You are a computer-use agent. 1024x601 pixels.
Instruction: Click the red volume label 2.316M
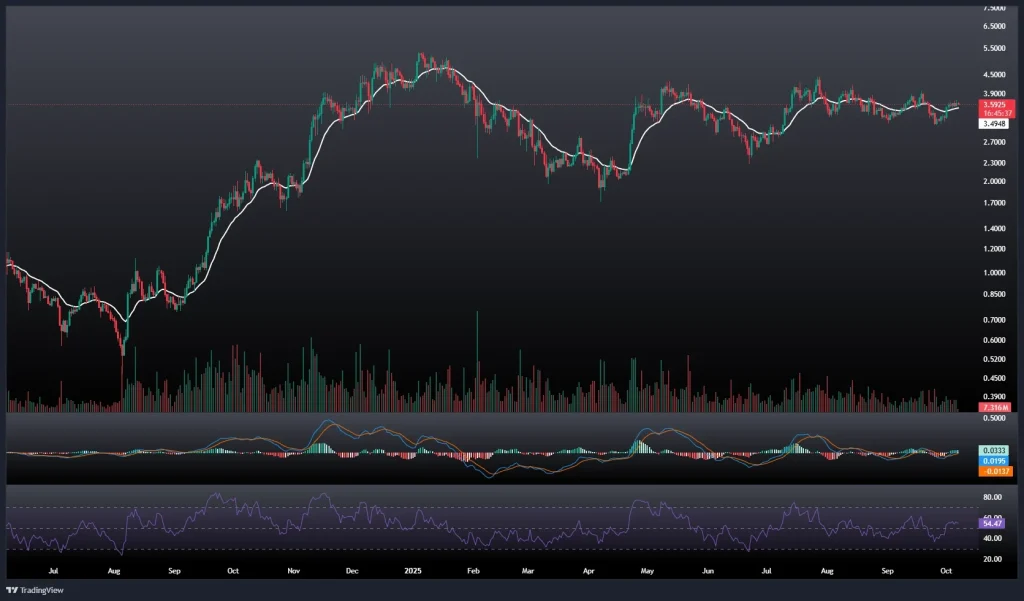(x=994, y=408)
